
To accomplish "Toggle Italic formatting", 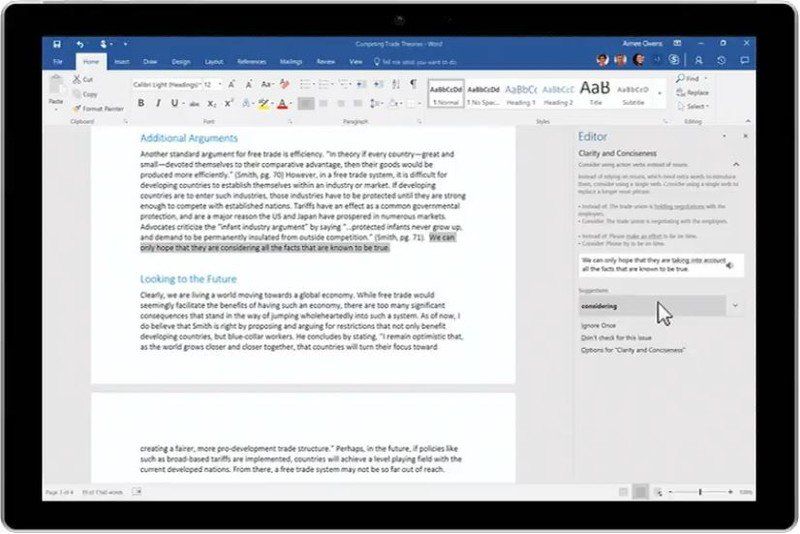I will click(x=158, y=103).
